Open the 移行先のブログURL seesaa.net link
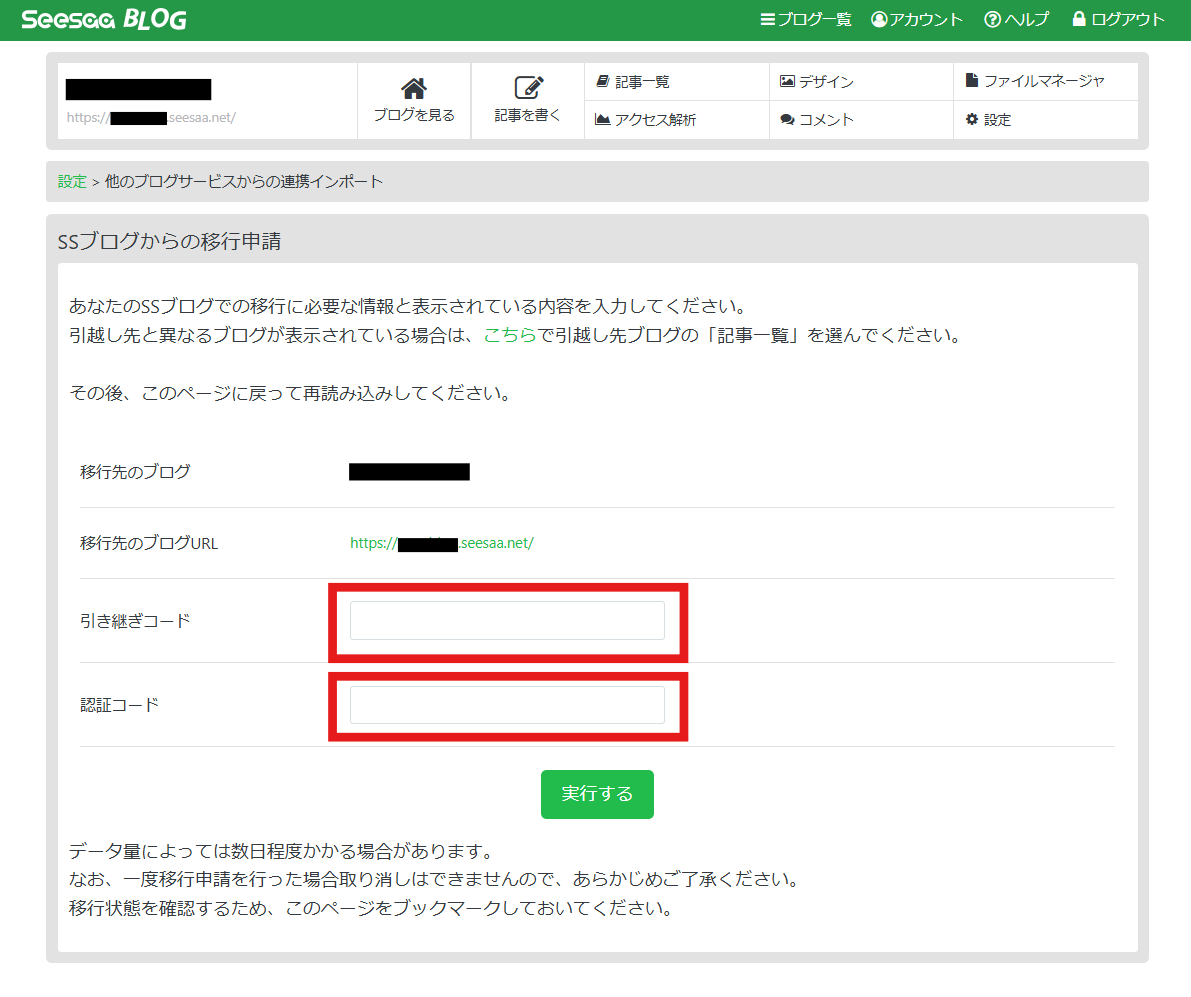 pos(441,543)
